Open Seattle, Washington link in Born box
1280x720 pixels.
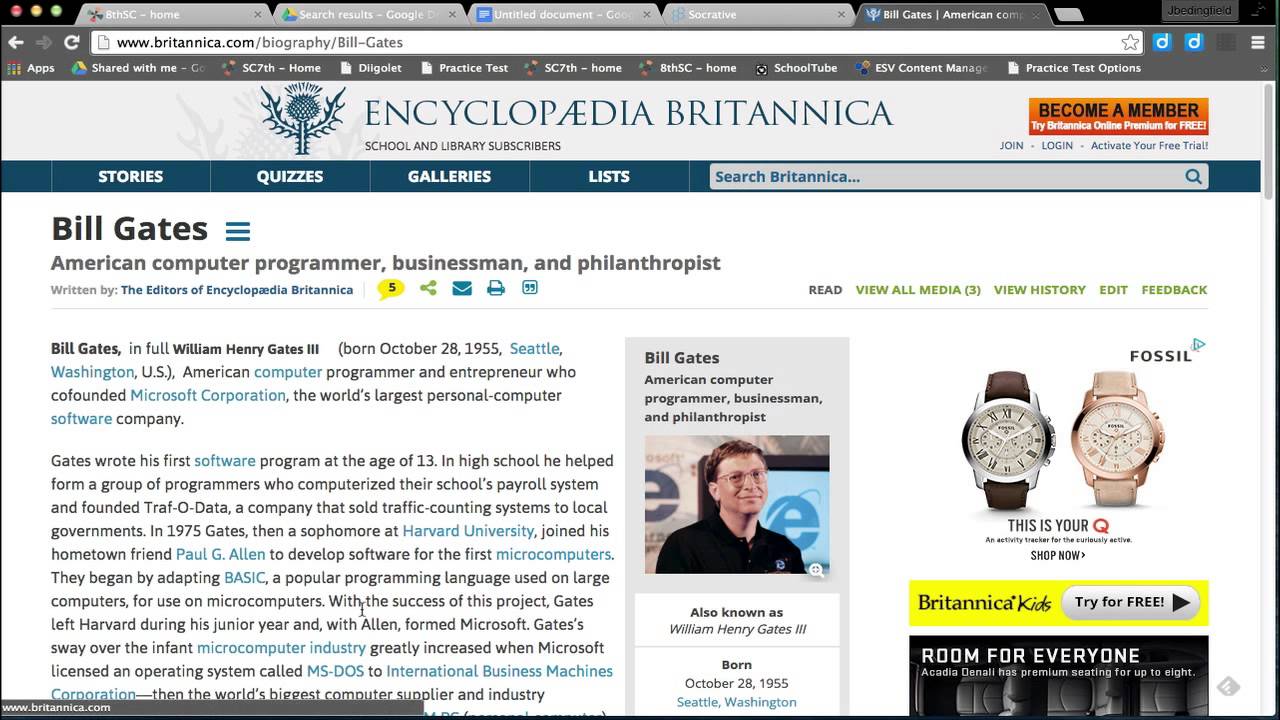click(737, 702)
